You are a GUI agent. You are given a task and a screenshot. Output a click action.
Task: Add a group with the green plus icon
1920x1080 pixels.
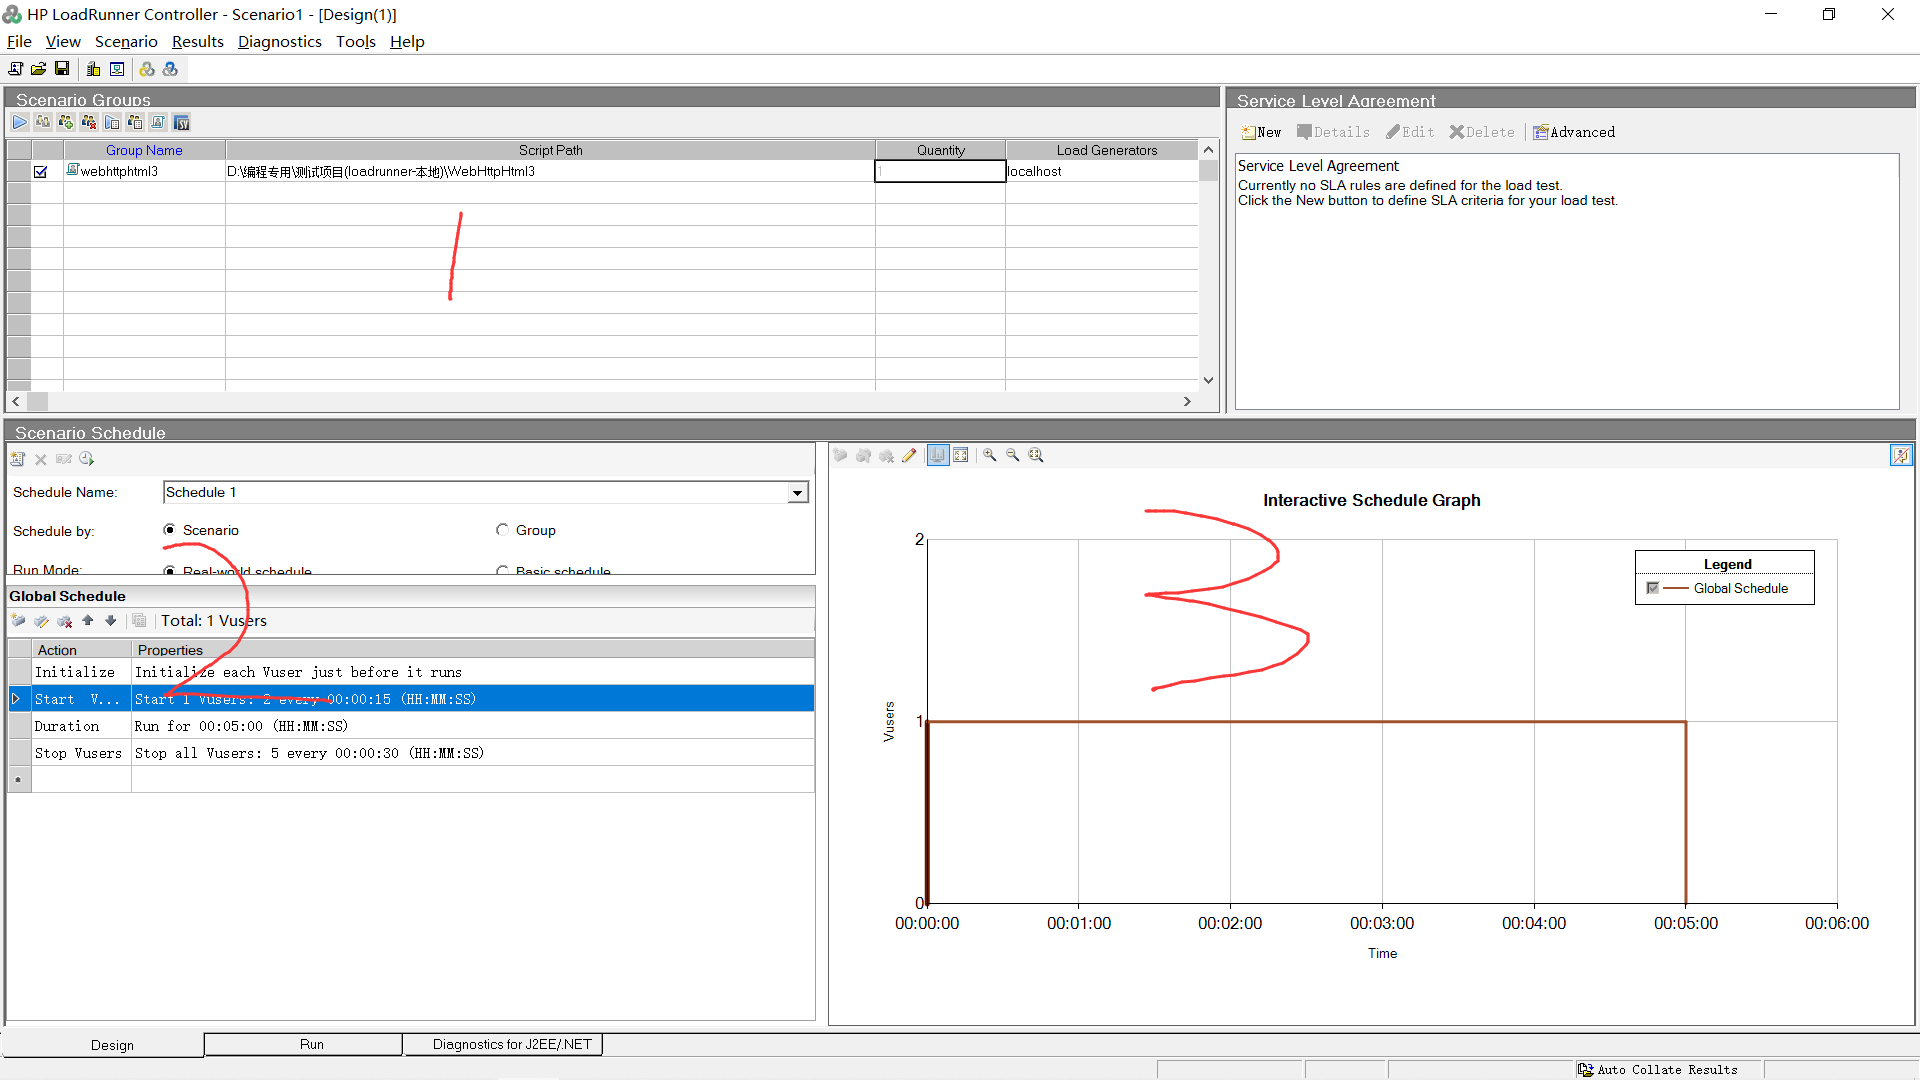[66, 122]
